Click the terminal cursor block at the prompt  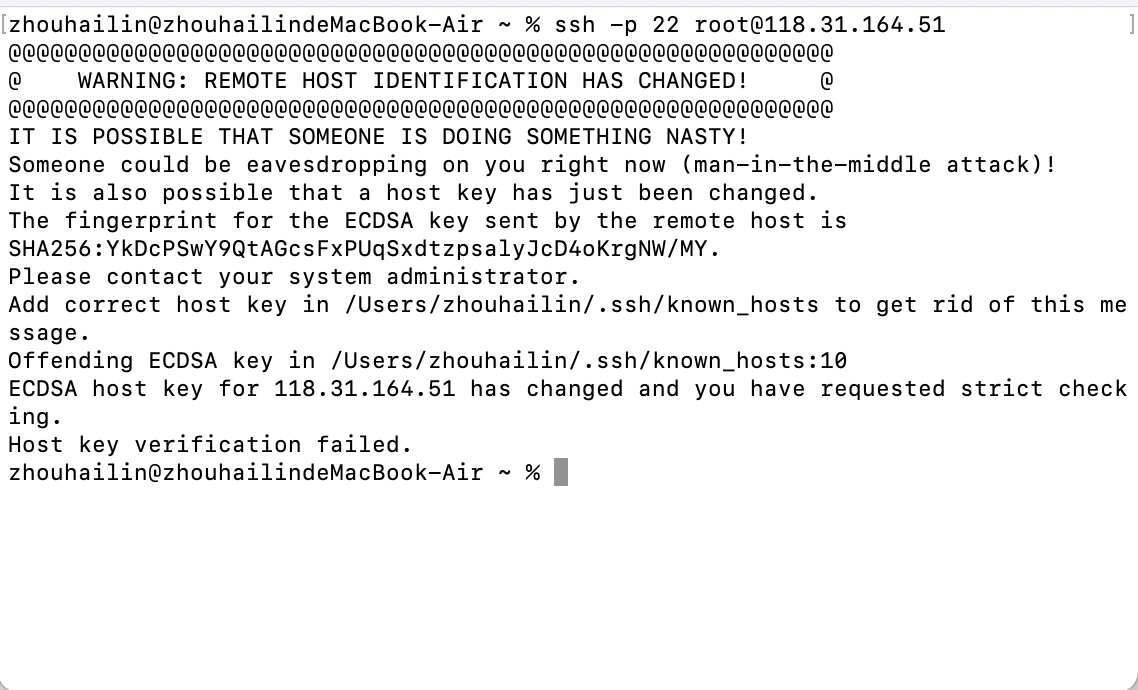coord(561,472)
